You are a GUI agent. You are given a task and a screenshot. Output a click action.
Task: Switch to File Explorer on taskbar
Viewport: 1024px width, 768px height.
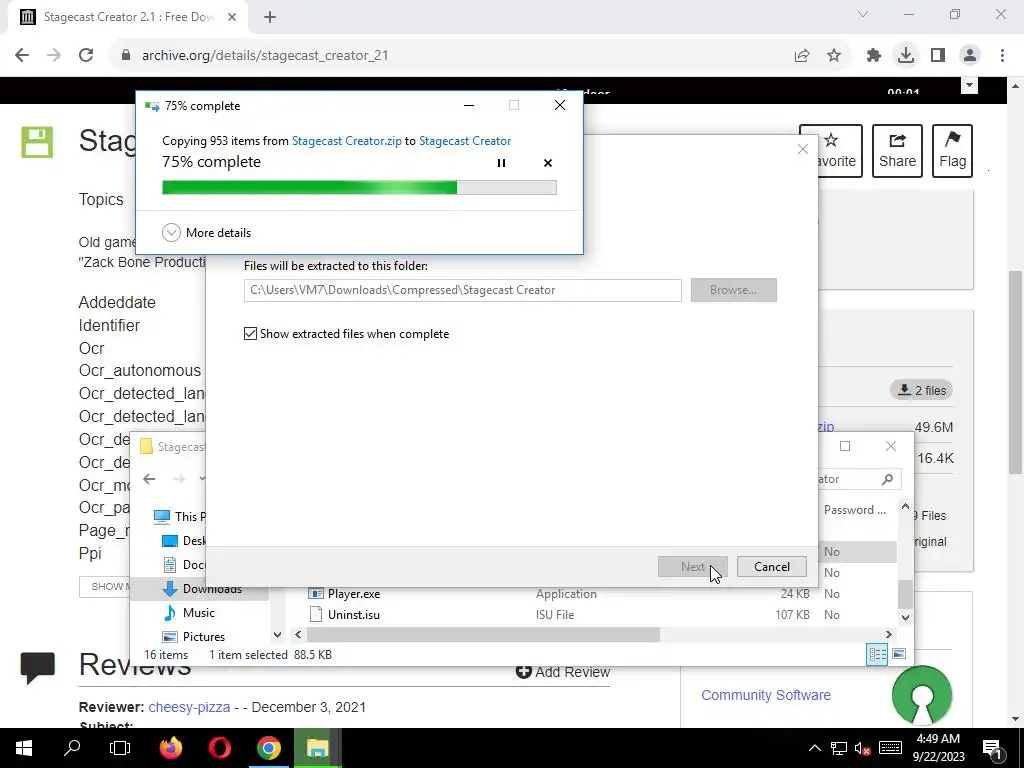317,748
